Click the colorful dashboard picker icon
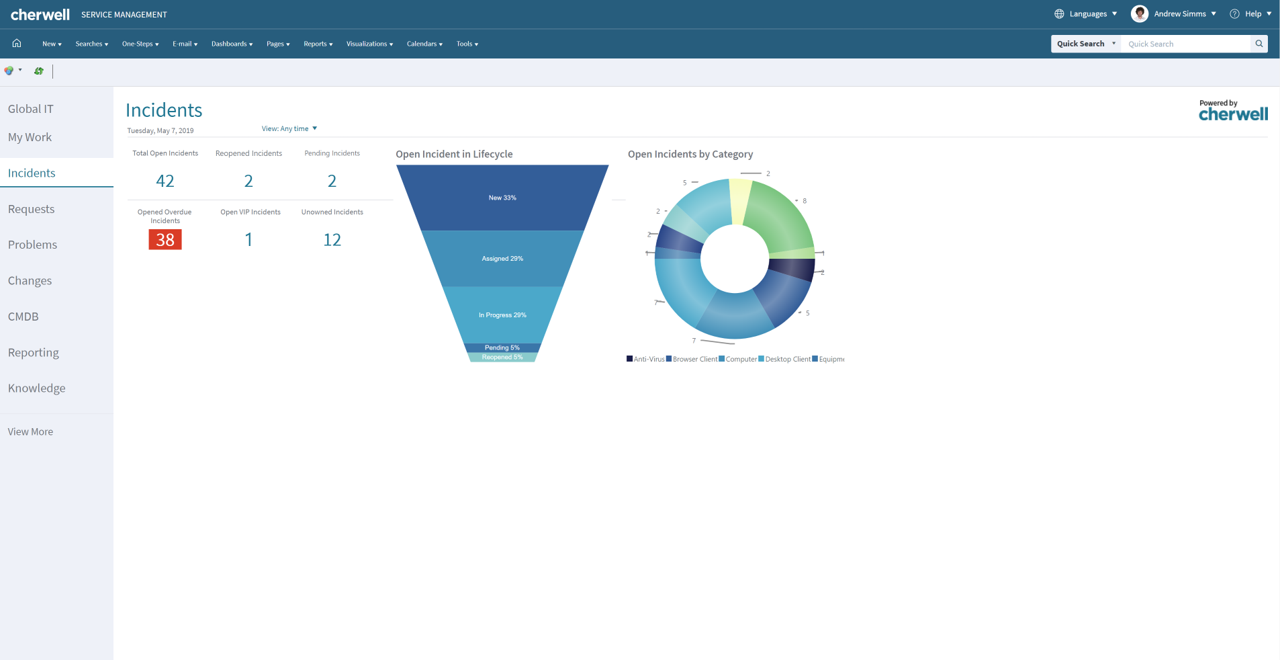 pyautogui.click(x=9, y=71)
